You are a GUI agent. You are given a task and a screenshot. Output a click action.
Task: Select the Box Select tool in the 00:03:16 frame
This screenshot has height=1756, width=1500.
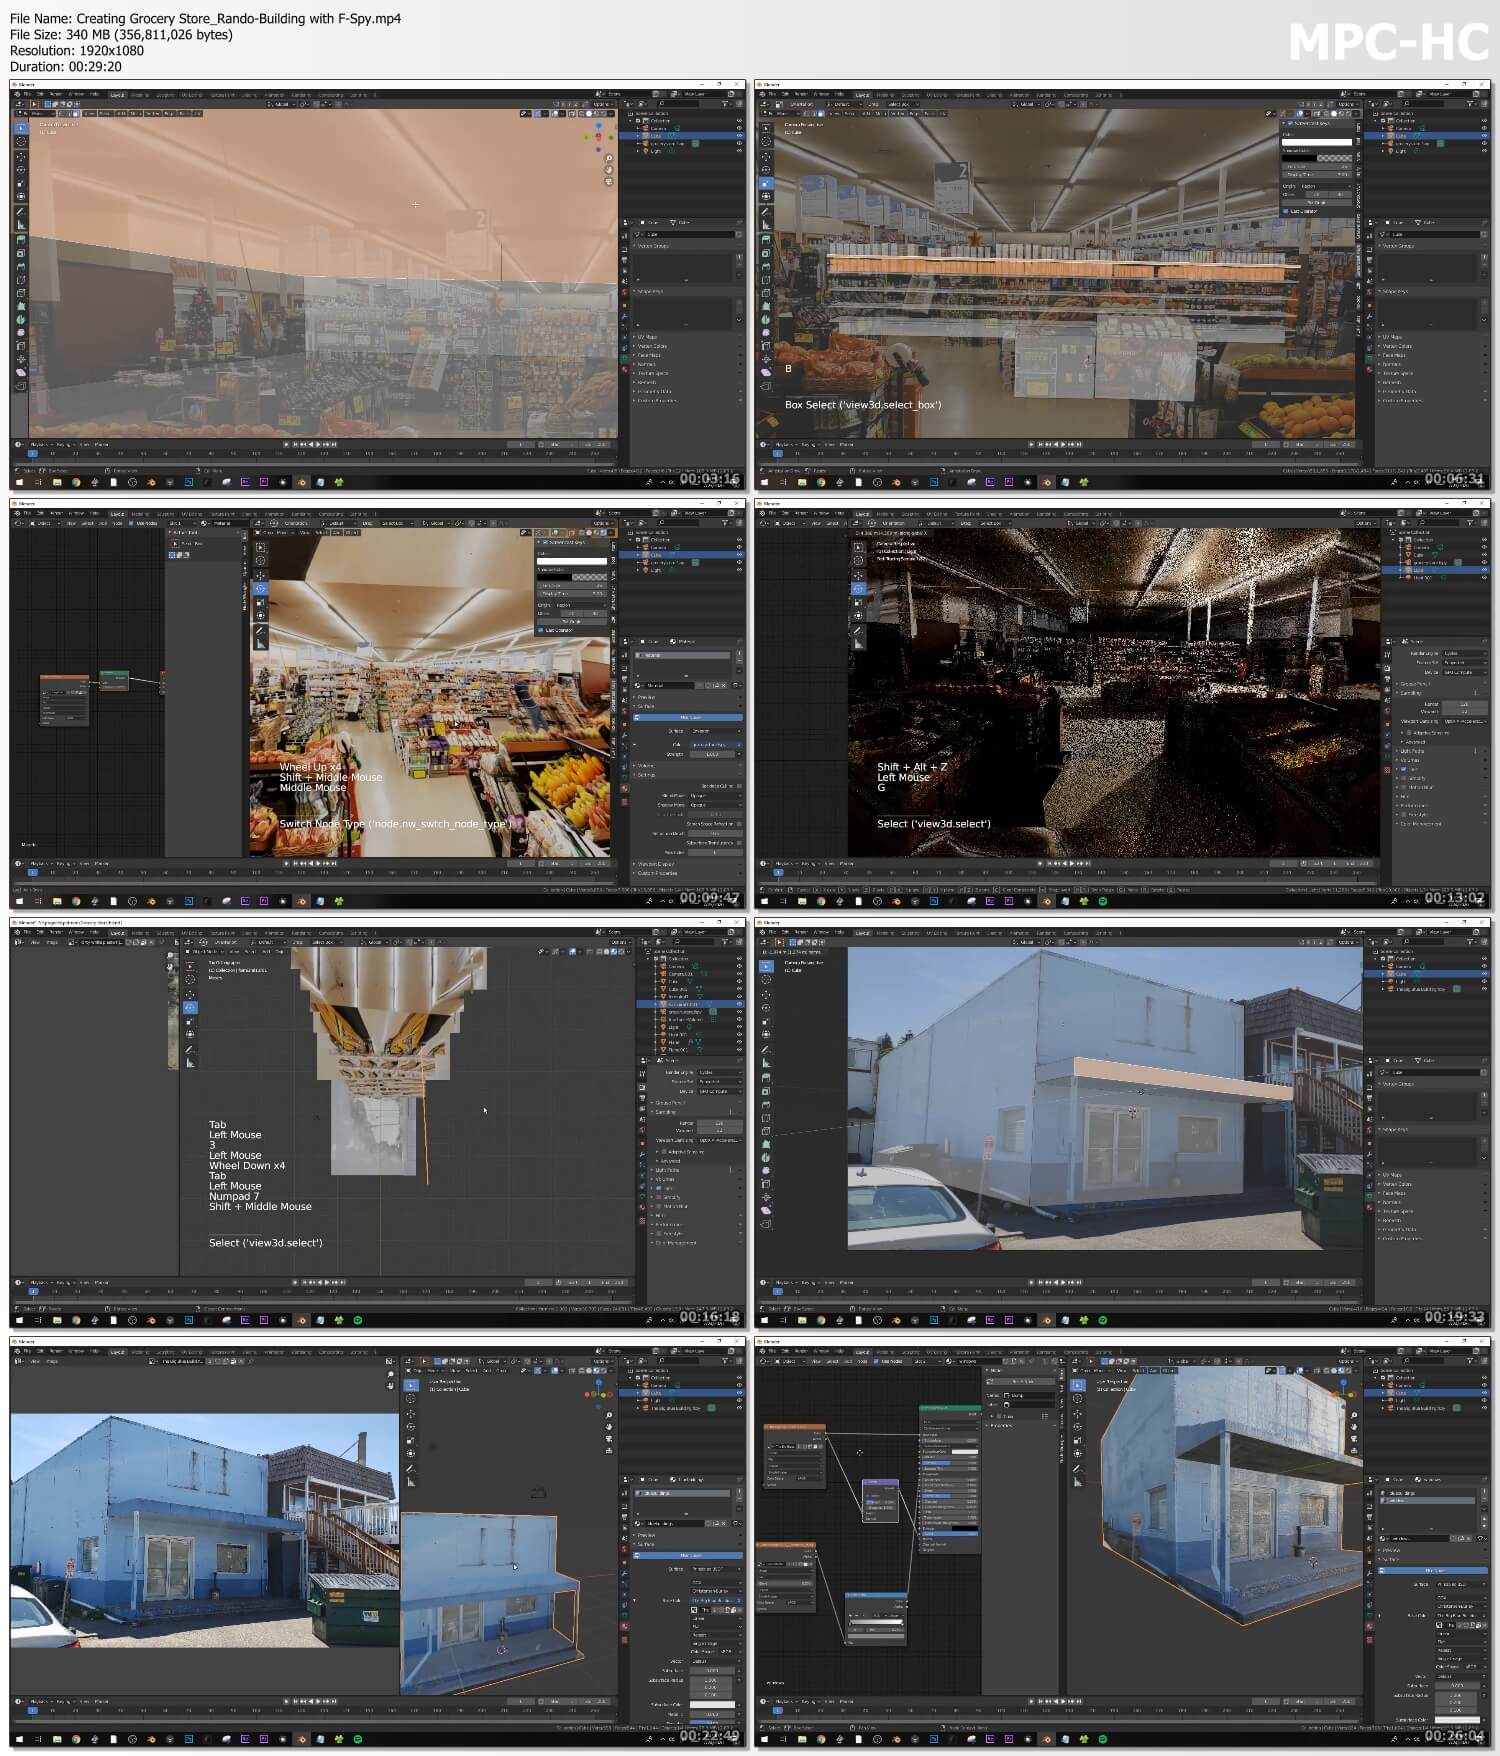click(x=21, y=128)
